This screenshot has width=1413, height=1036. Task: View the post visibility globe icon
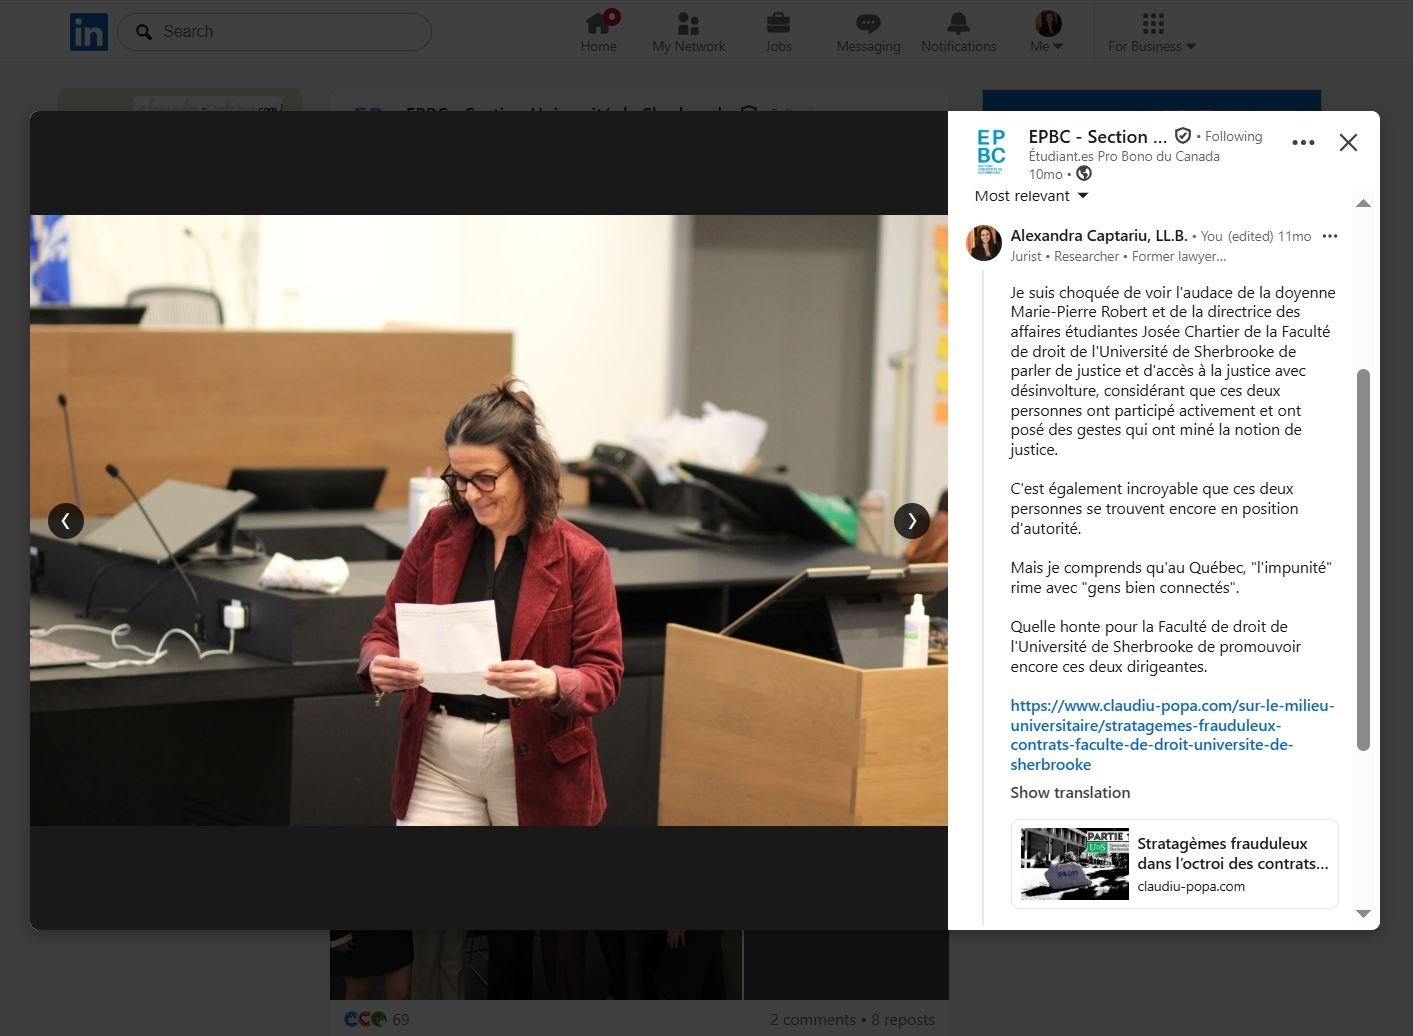coord(1084,174)
